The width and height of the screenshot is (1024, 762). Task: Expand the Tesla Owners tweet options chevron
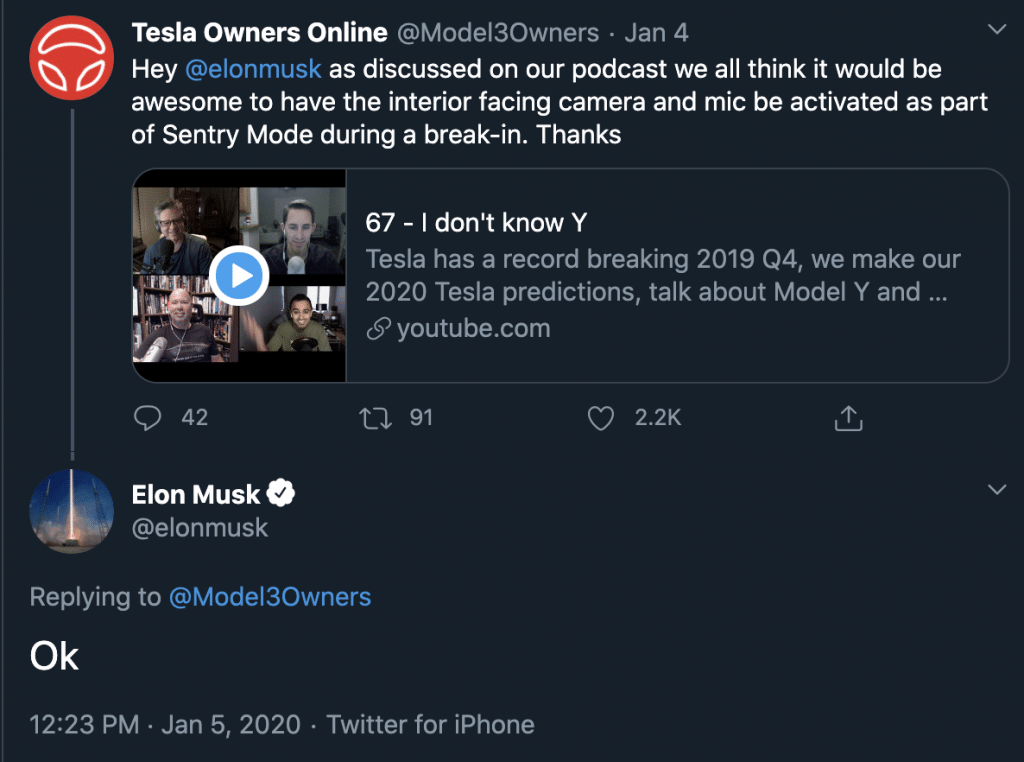996,30
